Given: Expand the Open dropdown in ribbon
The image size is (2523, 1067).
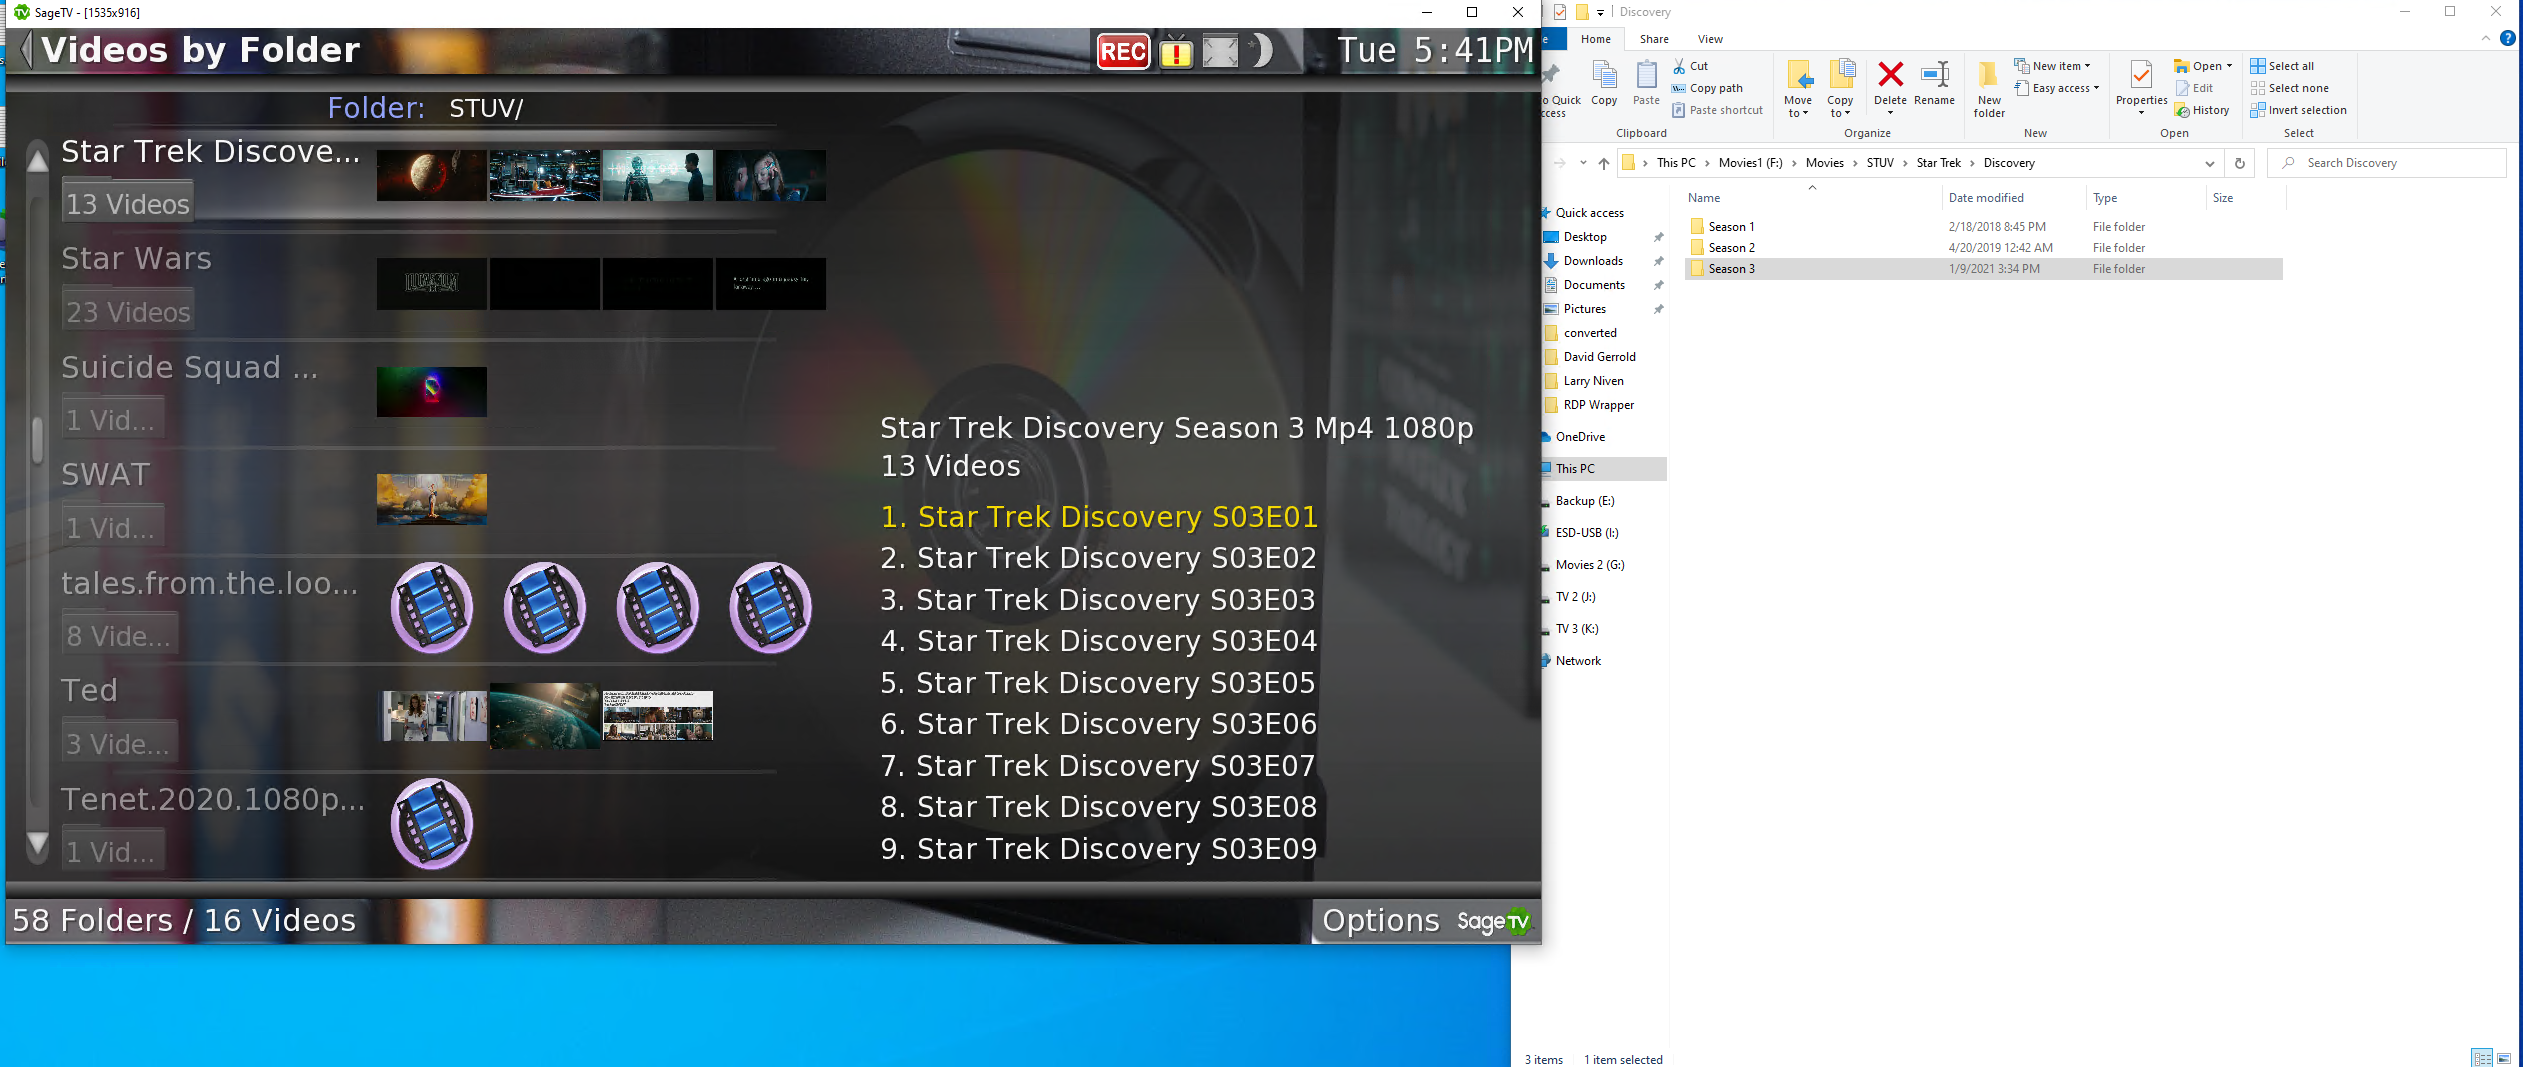Looking at the screenshot, I should [x=2203, y=66].
